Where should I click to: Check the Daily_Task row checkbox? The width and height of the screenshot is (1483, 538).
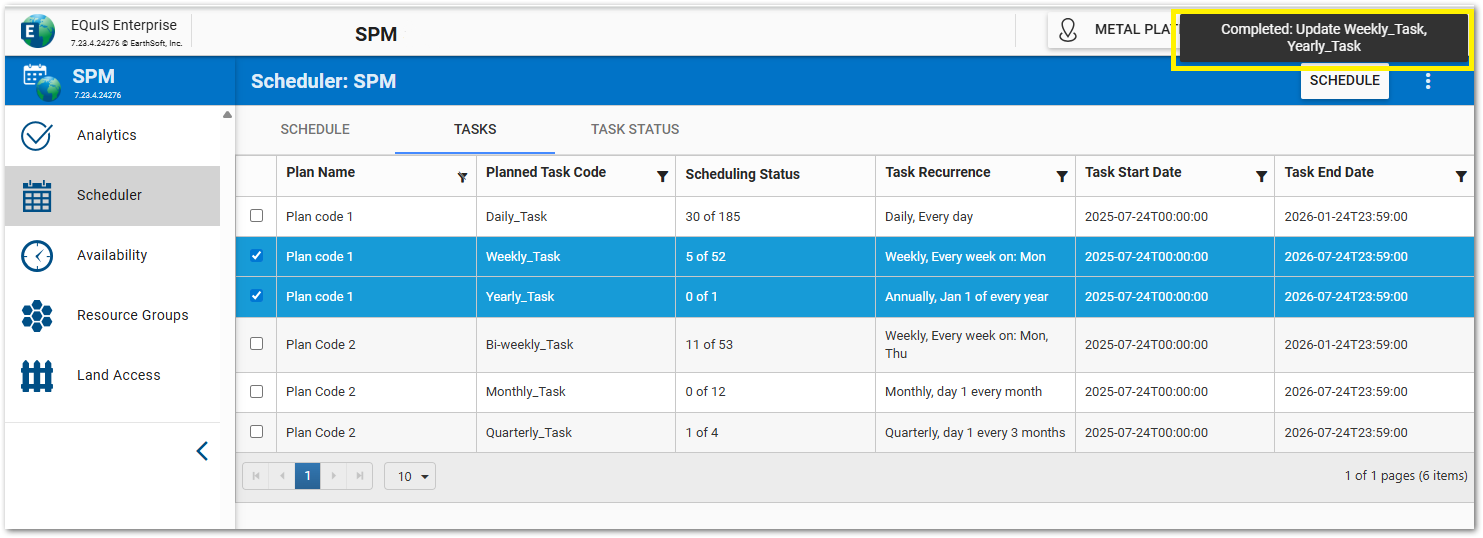coord(256,216)
